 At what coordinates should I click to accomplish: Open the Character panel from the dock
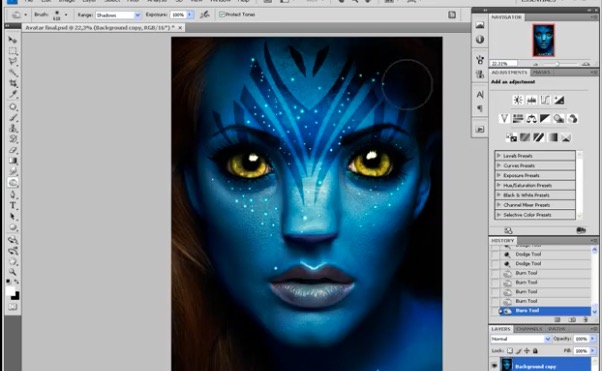(480, 94)
